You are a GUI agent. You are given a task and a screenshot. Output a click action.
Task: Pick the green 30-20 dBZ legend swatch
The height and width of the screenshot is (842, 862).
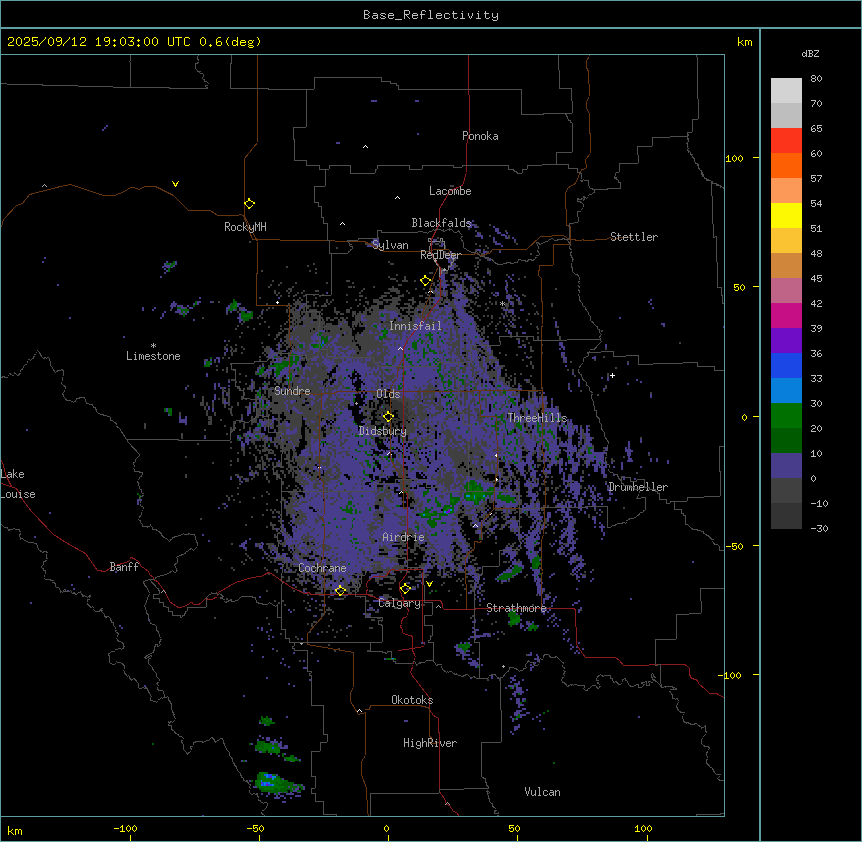click(786, 416)
